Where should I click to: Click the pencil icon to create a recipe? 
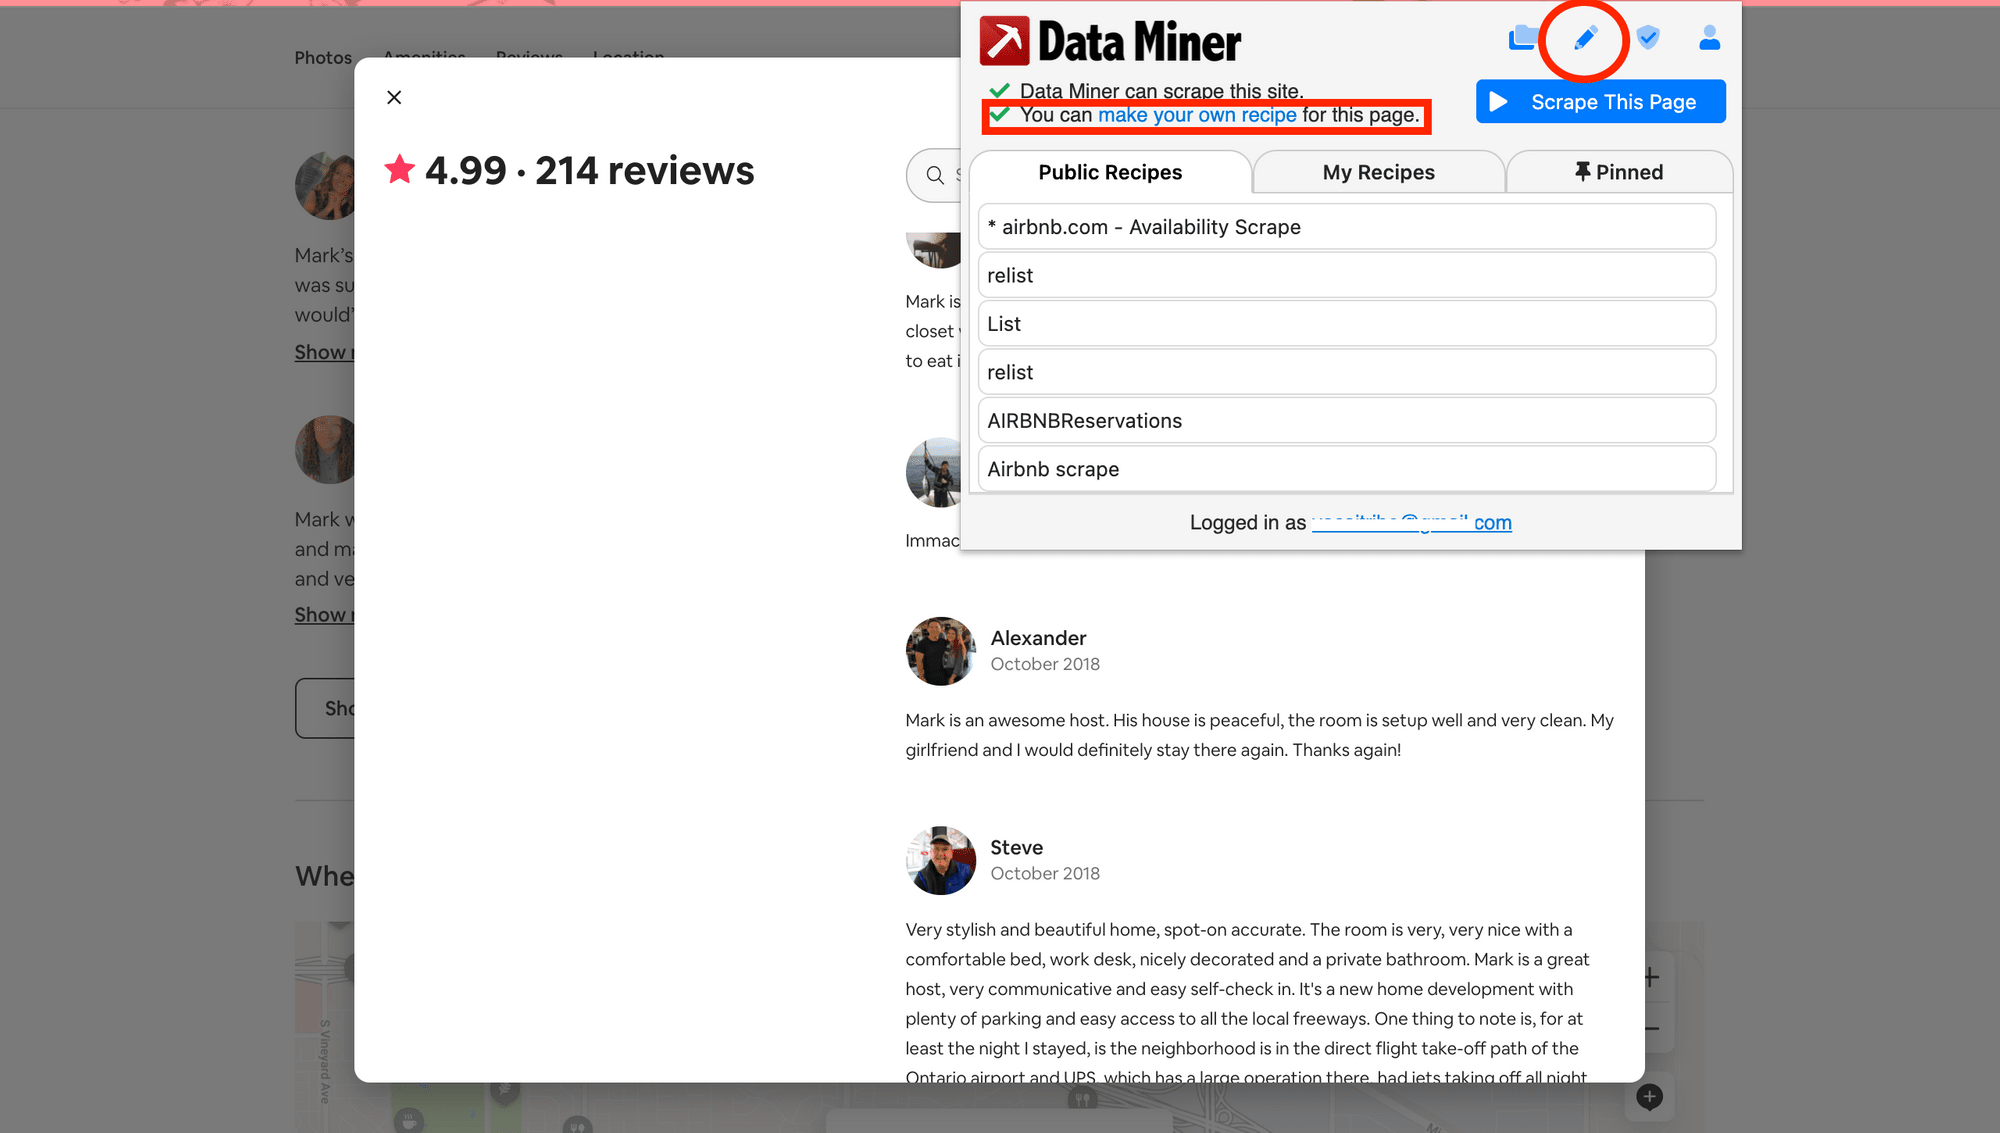pyautogui.click(x=1585, y=39)
